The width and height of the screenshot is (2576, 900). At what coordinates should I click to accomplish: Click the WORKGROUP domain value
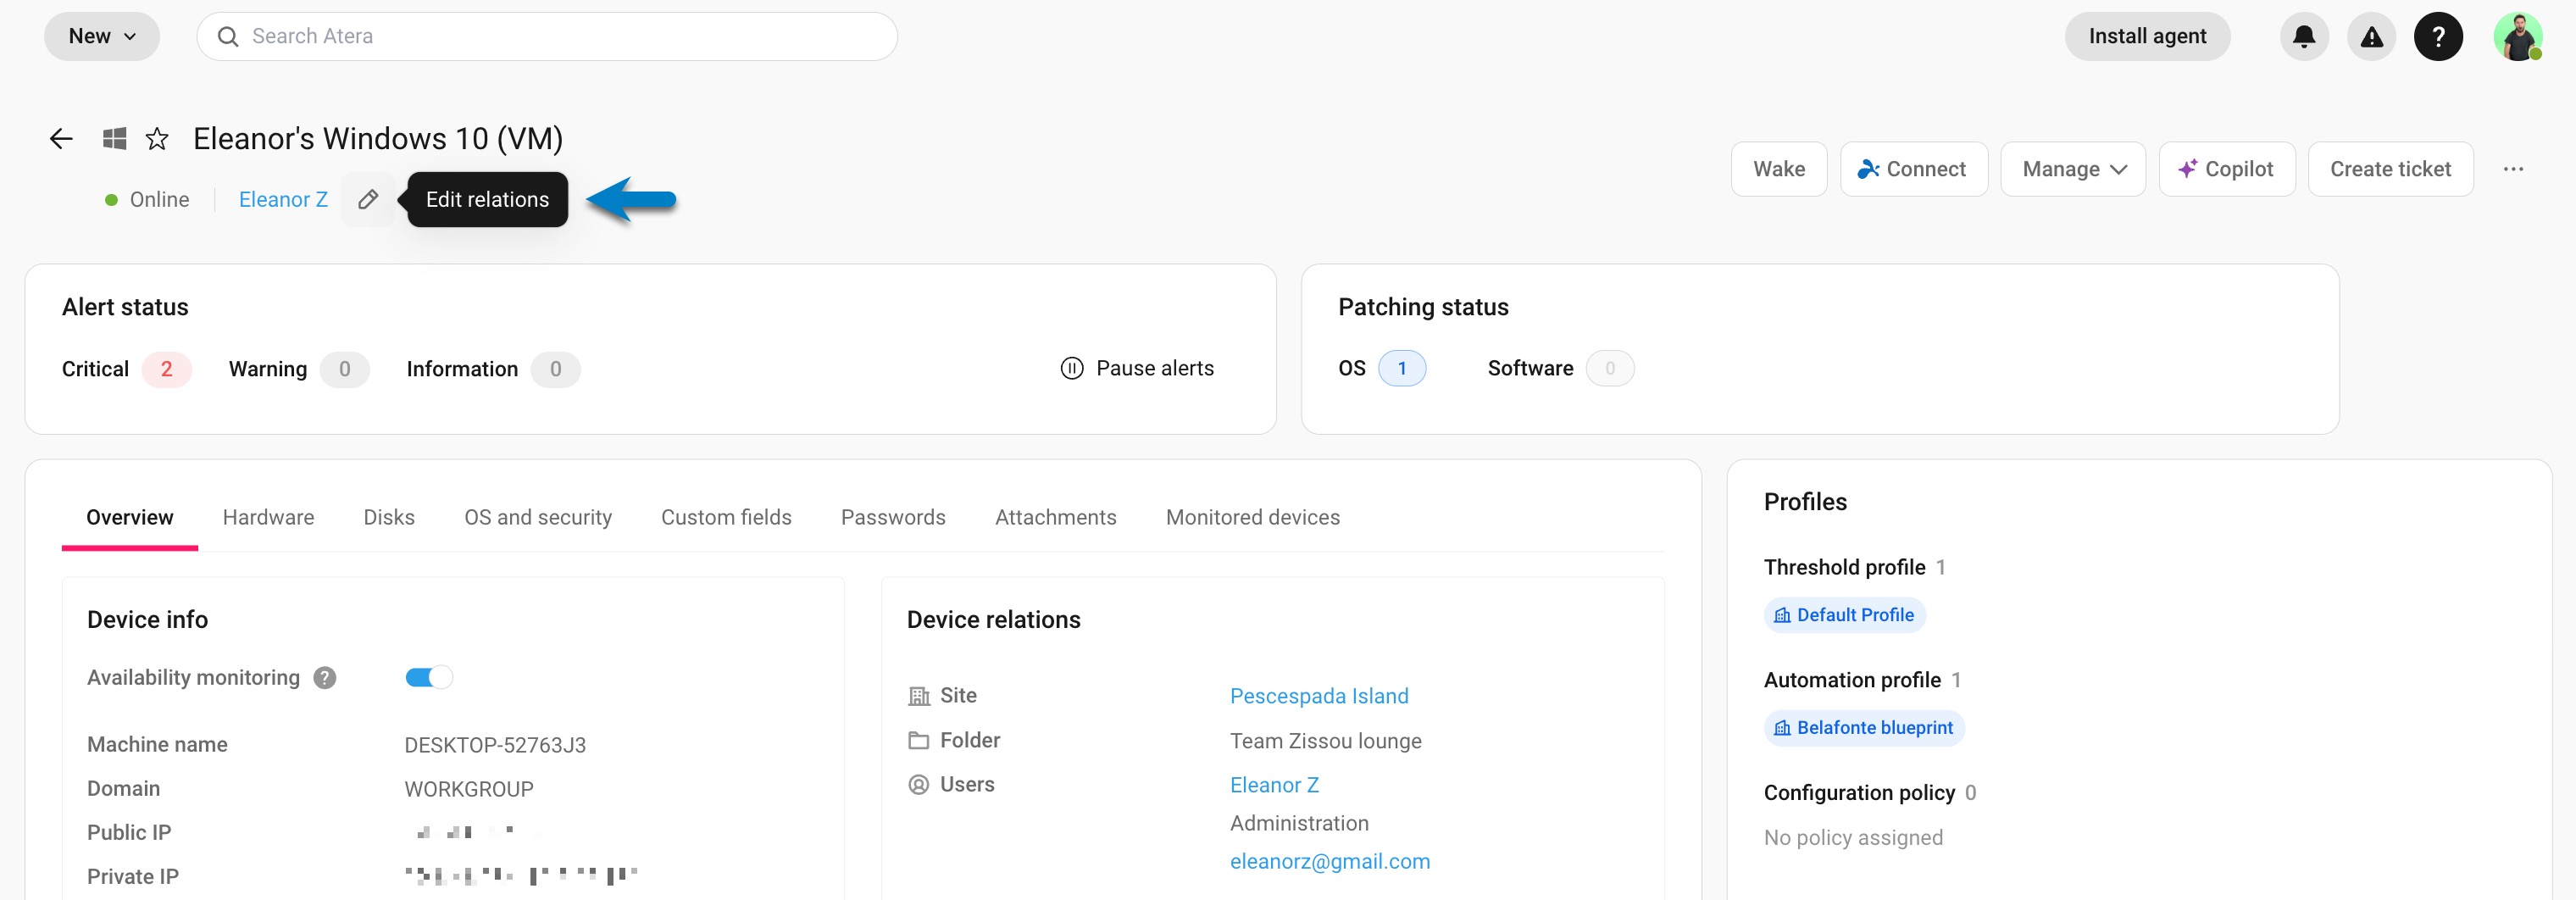469,789
